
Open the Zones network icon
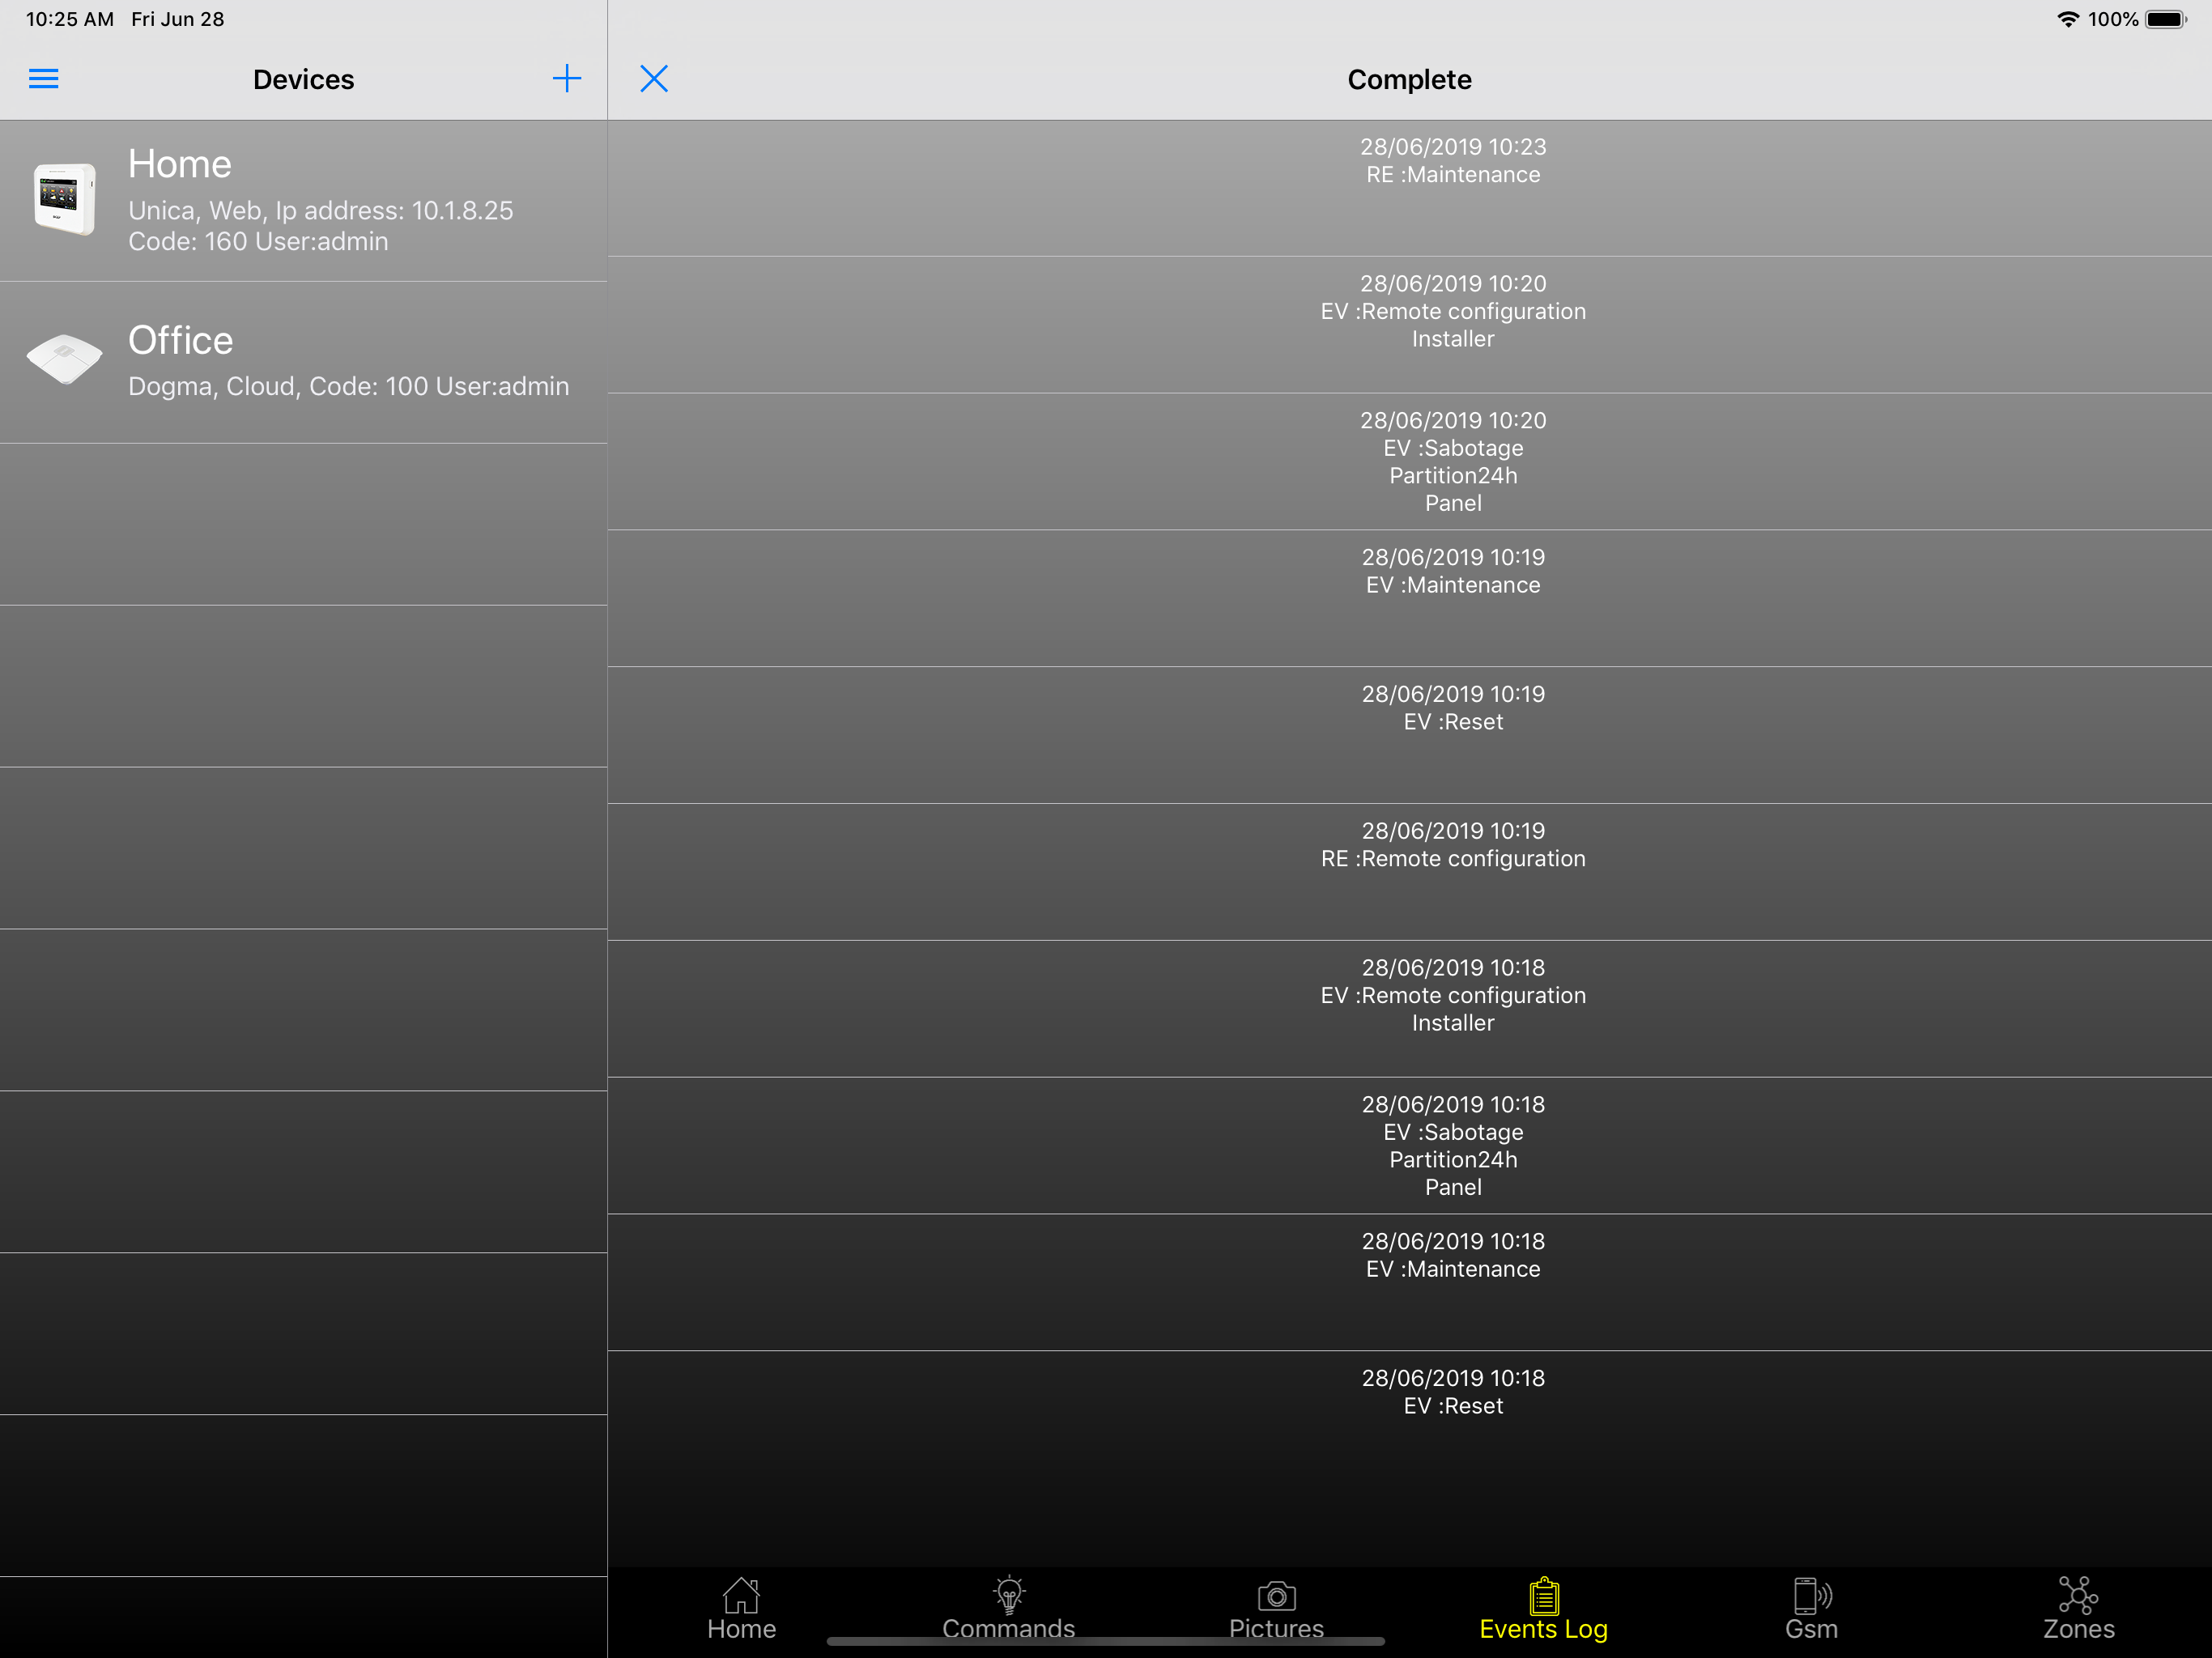2079,1595
